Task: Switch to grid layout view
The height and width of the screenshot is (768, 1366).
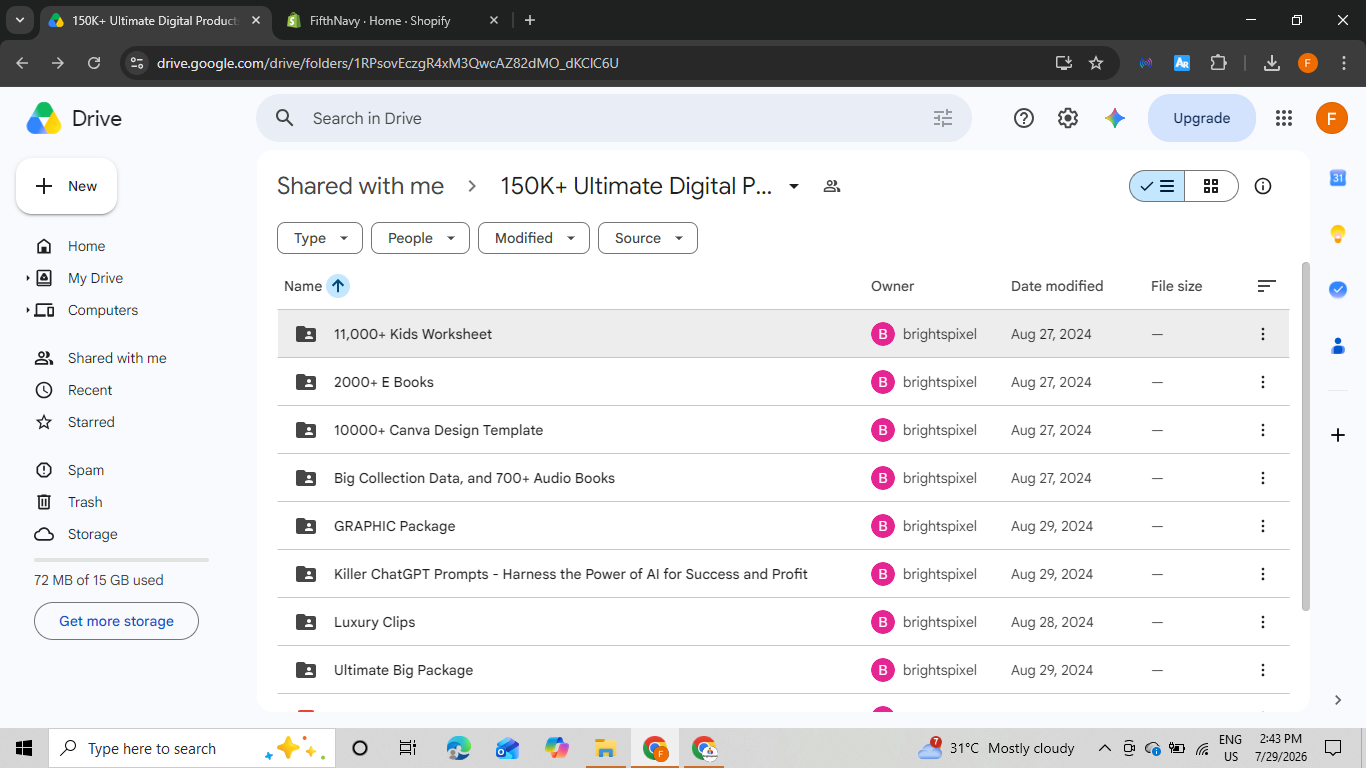Action: [1211, 186]
